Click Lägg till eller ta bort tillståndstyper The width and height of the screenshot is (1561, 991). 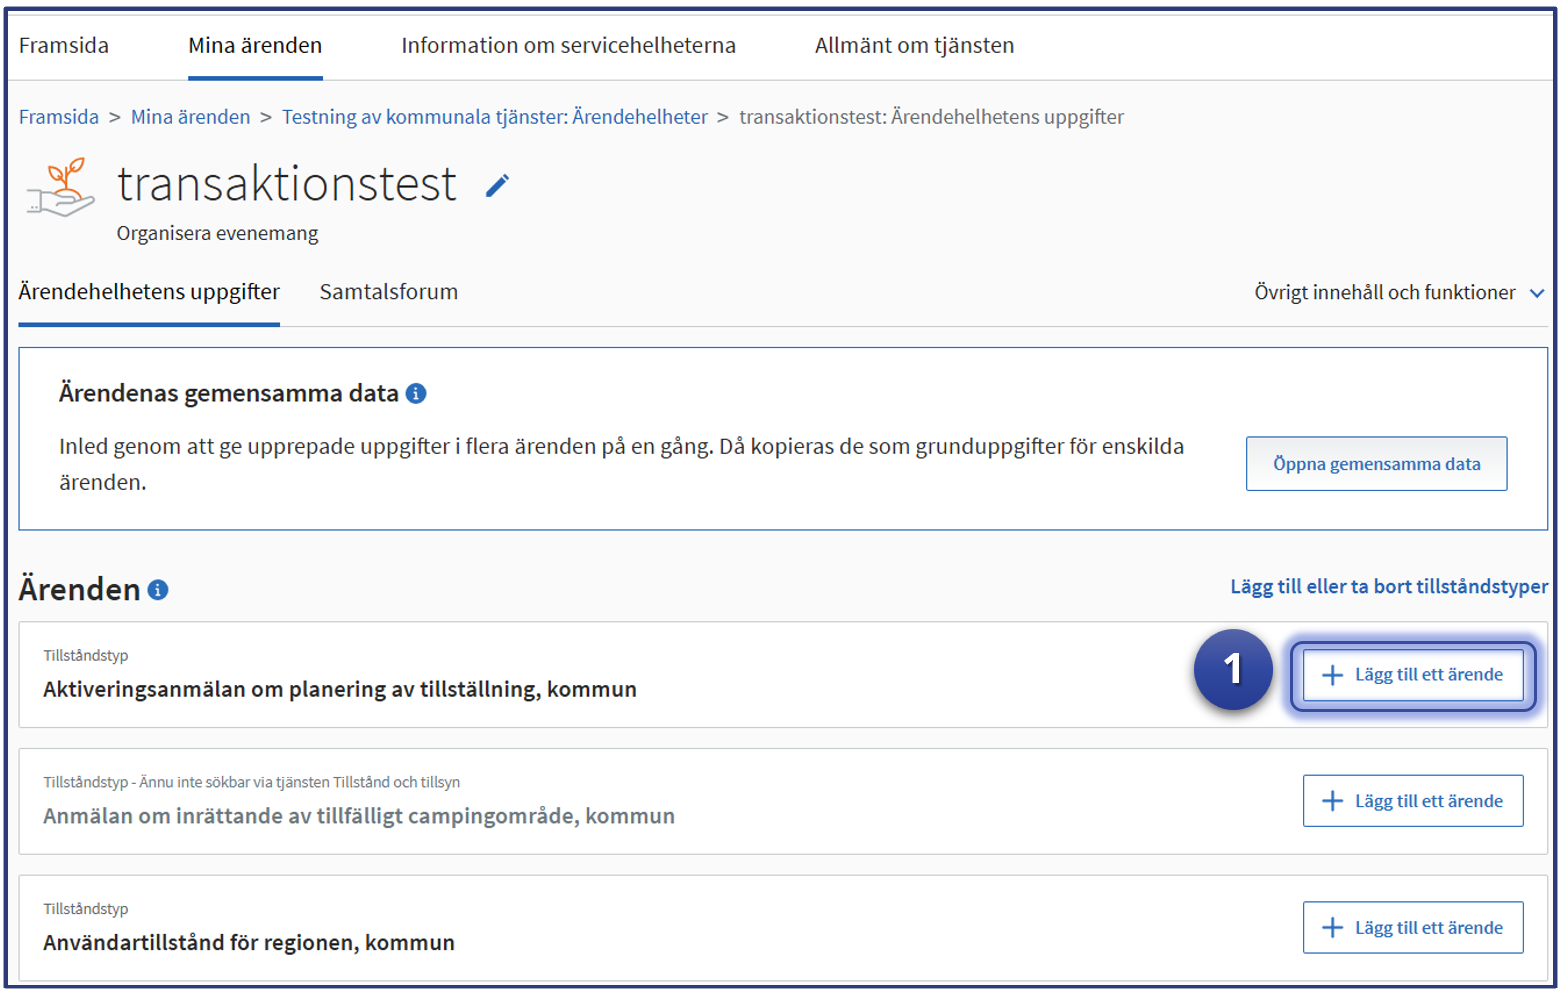1388,587
